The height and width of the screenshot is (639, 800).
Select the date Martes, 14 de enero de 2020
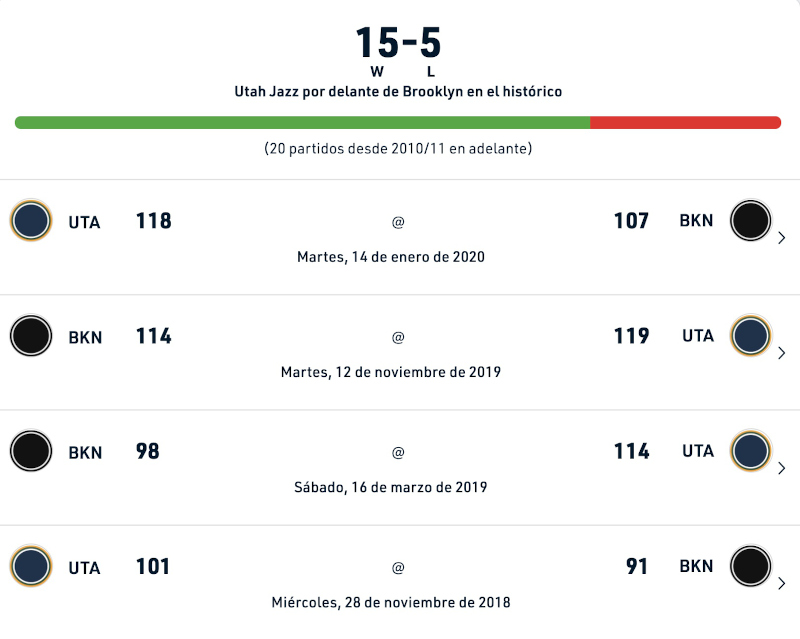coord(391,257)
